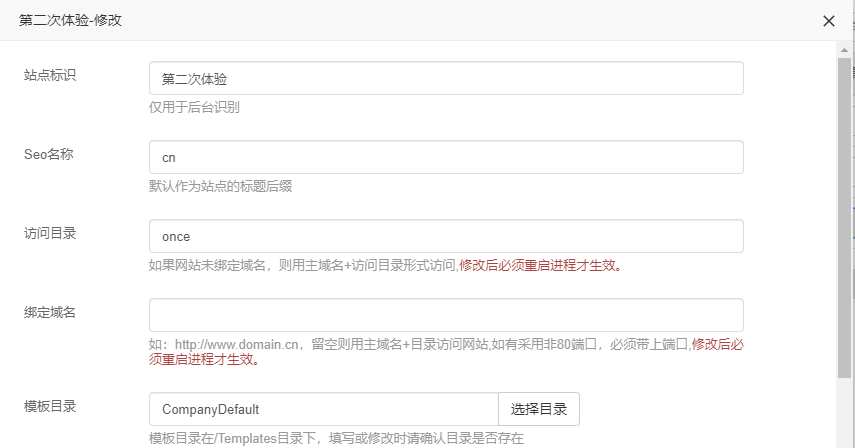Viewport: 855px width, 448px height.
Task: Click the dialog title 第二次体验-修改
Action: (72, 20)
